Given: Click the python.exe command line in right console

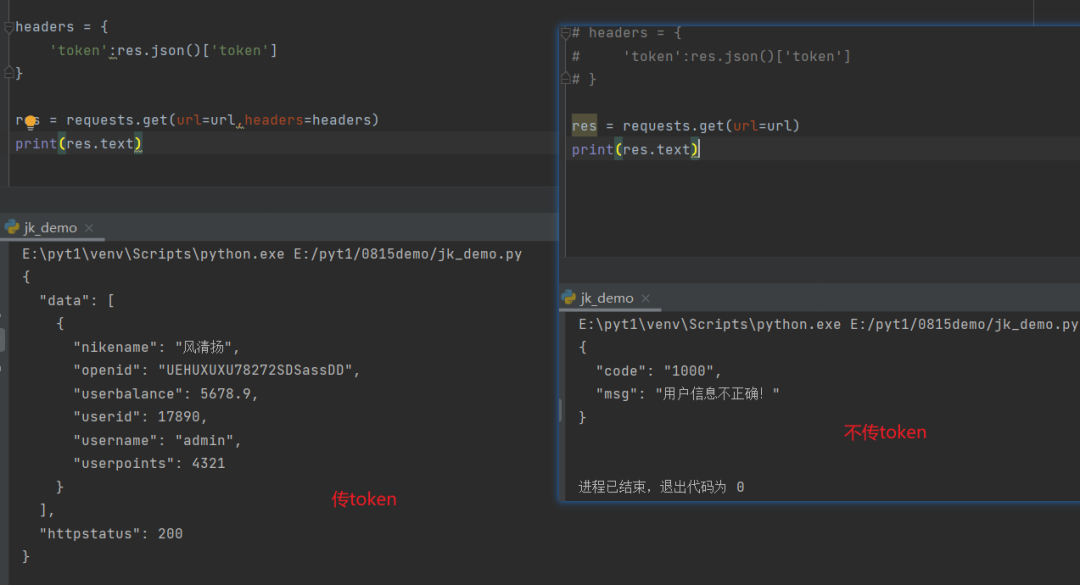Looking at the screenshot, I should tap(829, 325).
